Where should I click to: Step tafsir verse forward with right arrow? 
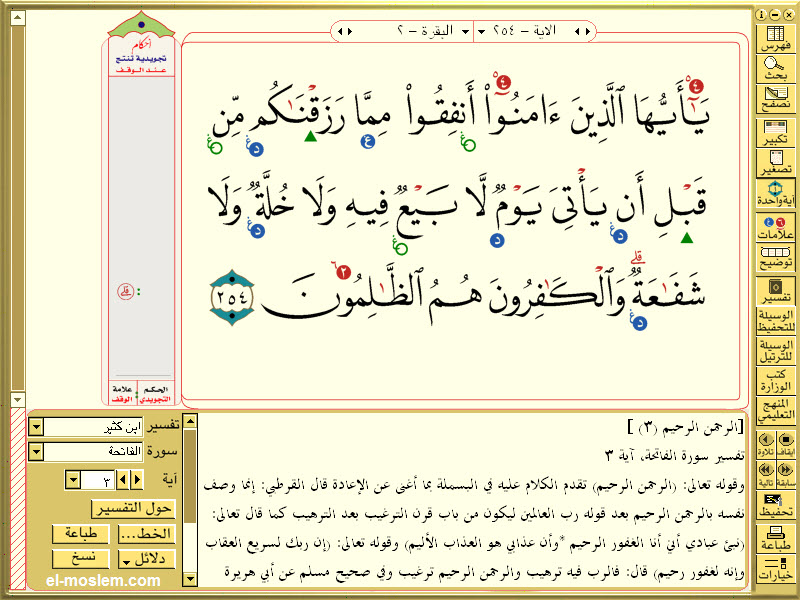pyautogui.click(x=137, y=480)
